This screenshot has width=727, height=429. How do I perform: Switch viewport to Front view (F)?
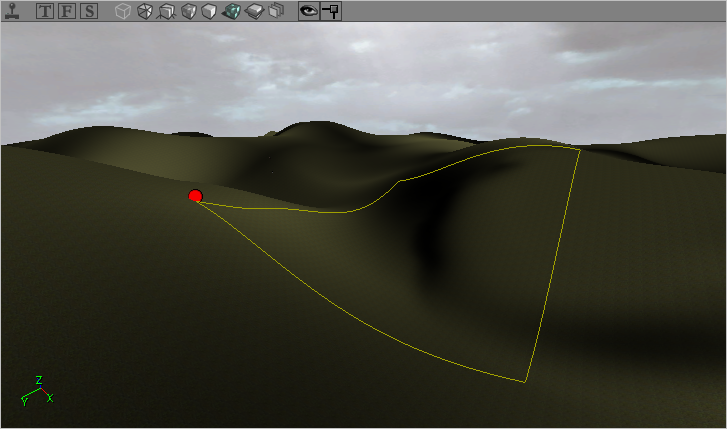[67, 12]
